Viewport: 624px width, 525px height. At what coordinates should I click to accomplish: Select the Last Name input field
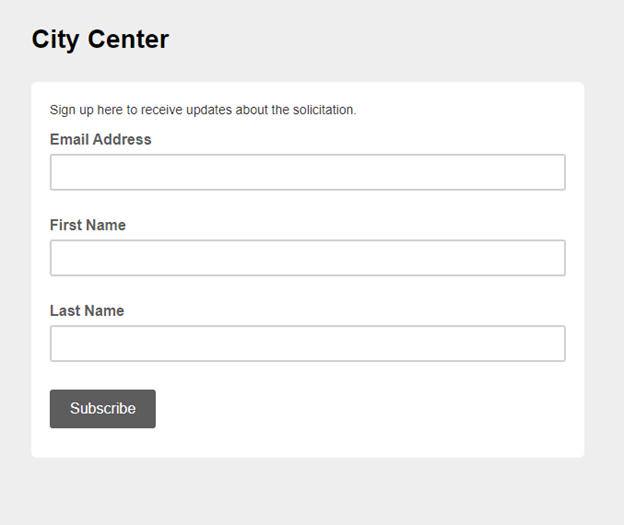(x=307, y=343)
